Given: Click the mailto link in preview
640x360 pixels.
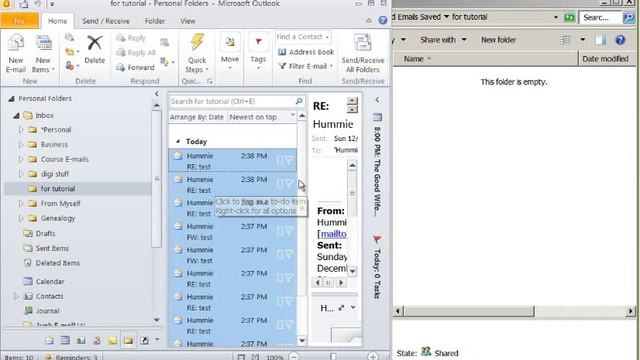Looking at the screenshot, I should pyautogui.click(x=333, y=234).
